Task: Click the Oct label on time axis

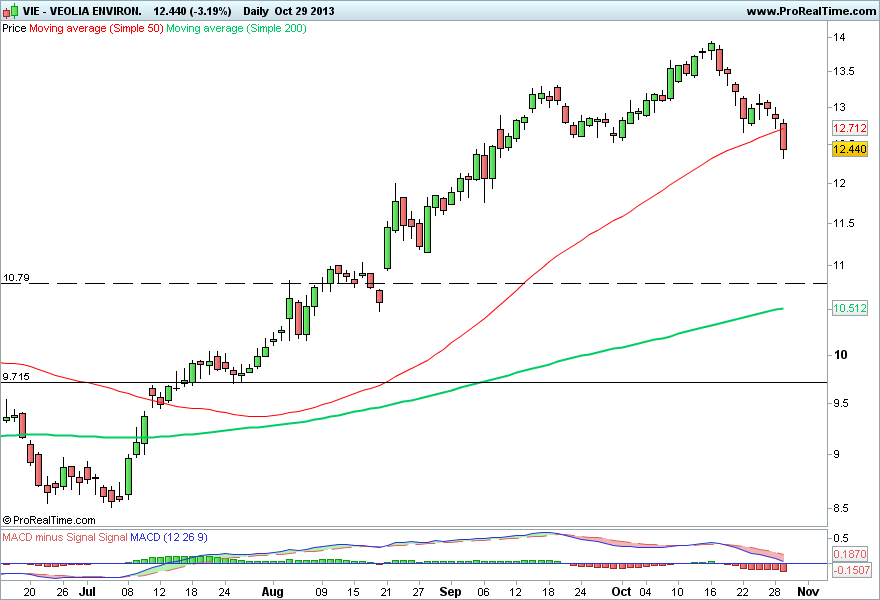Action: tap(621, 592)
